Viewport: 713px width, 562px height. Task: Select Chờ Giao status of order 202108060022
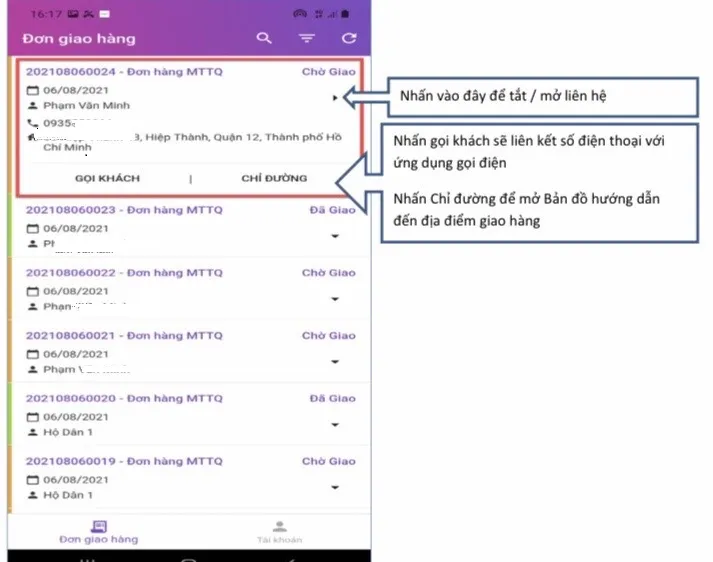pos(328,273)
